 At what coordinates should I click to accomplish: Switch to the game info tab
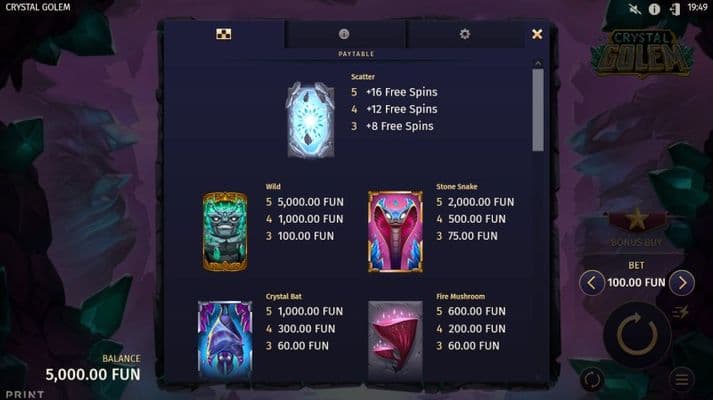click(344, 34)
